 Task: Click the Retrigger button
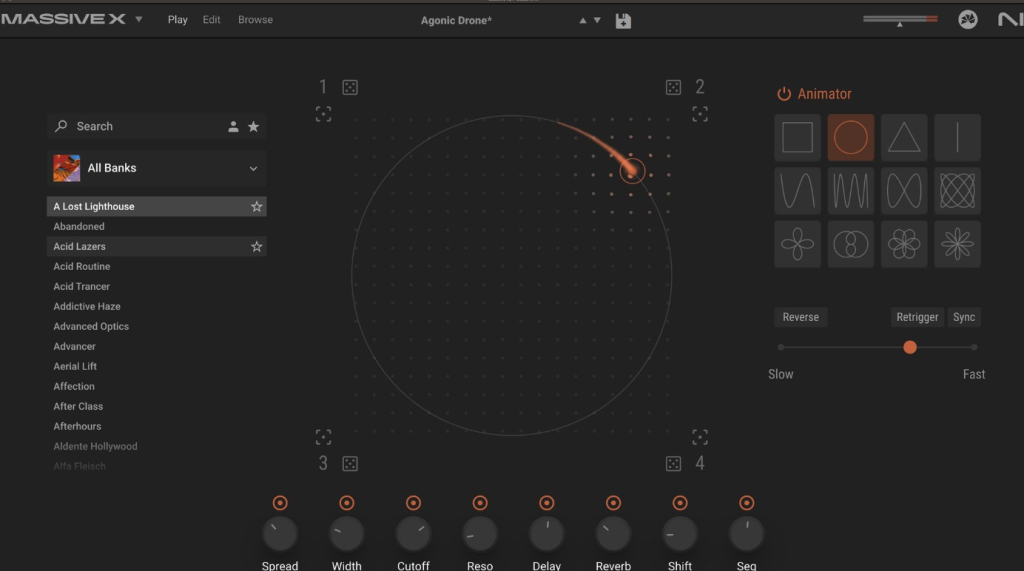pos(917,317)
